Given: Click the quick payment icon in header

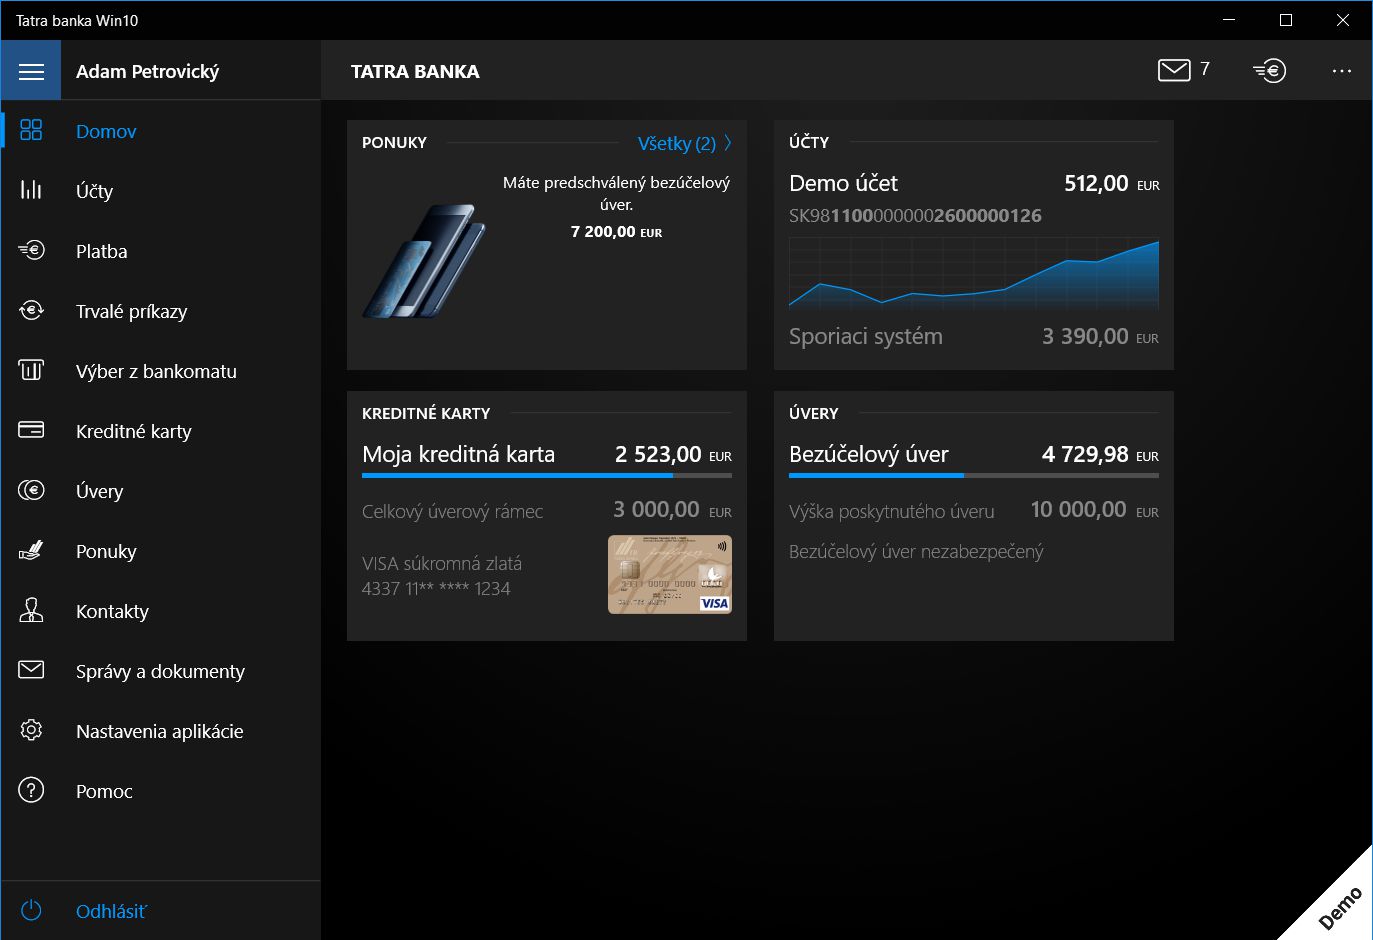Looking at the screenshot, I should coord(1269,70).
